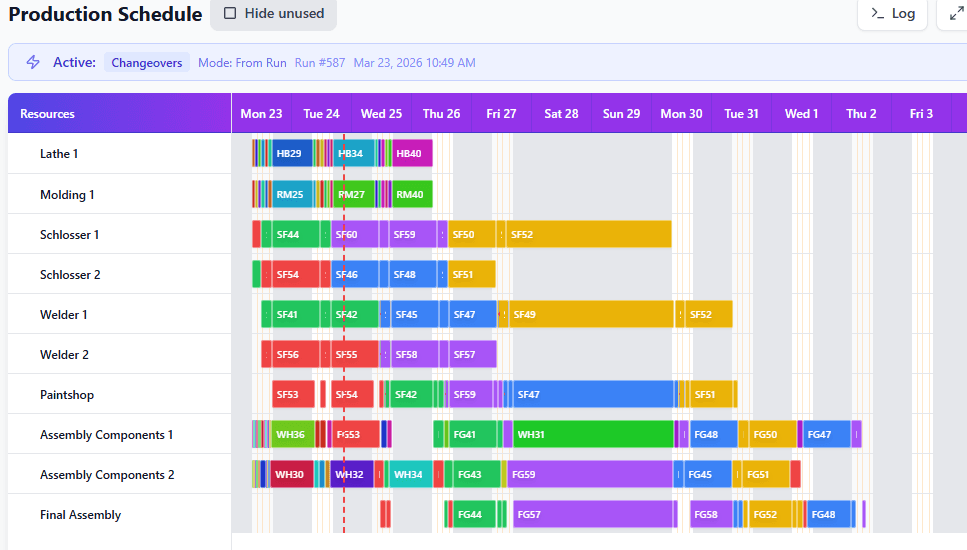Open the Log panel button
This screenshot has width=967, height=550.
[x=892, y=14]
